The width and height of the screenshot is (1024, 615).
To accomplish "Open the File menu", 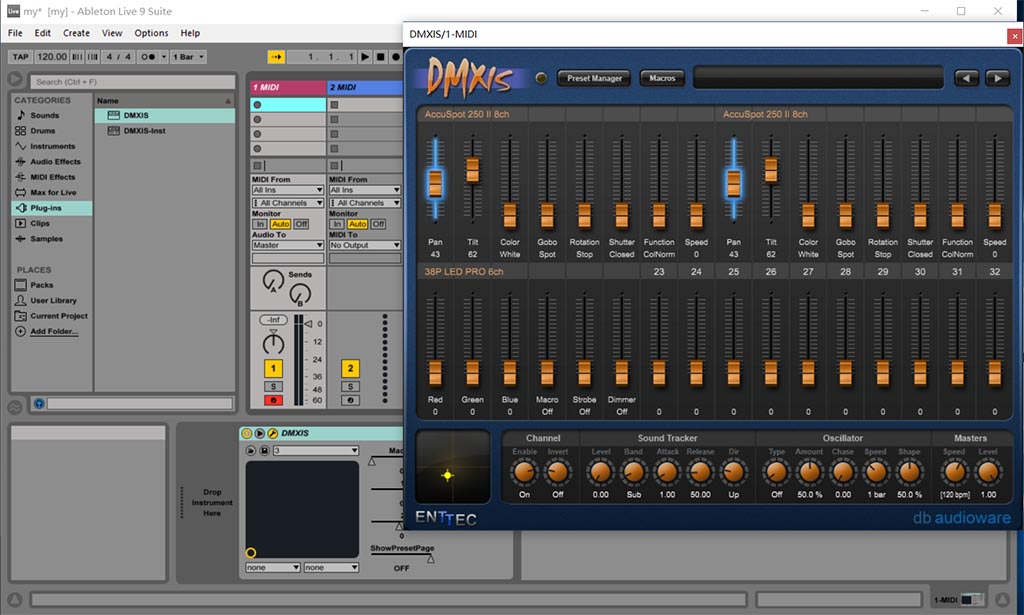I will click(x=15, y=33).
